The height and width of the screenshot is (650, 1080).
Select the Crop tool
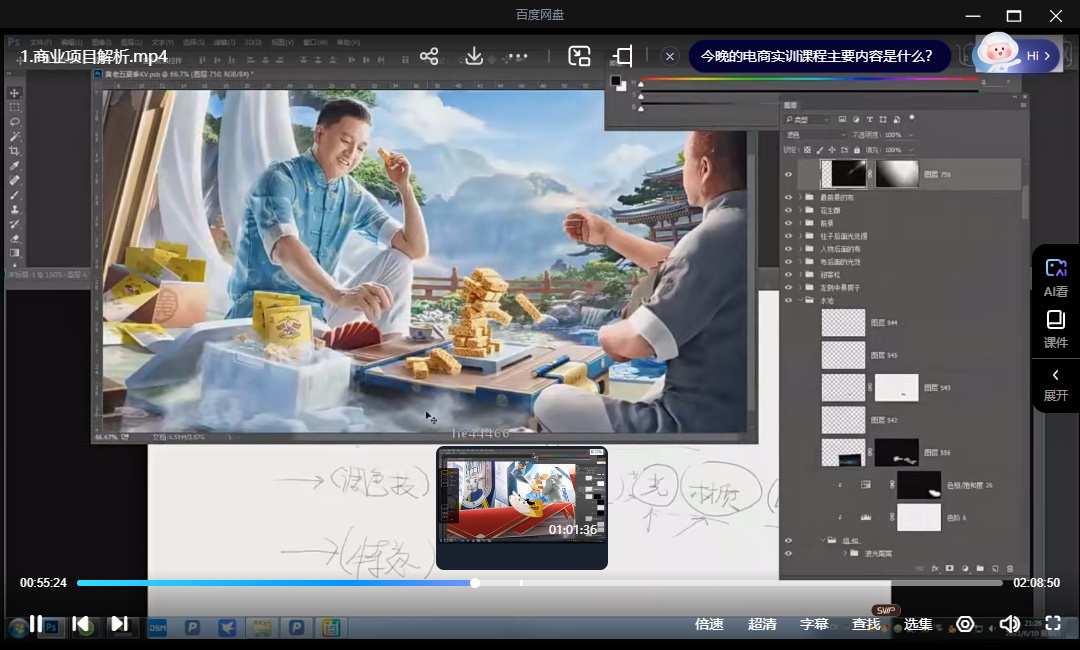click(14, 151)
